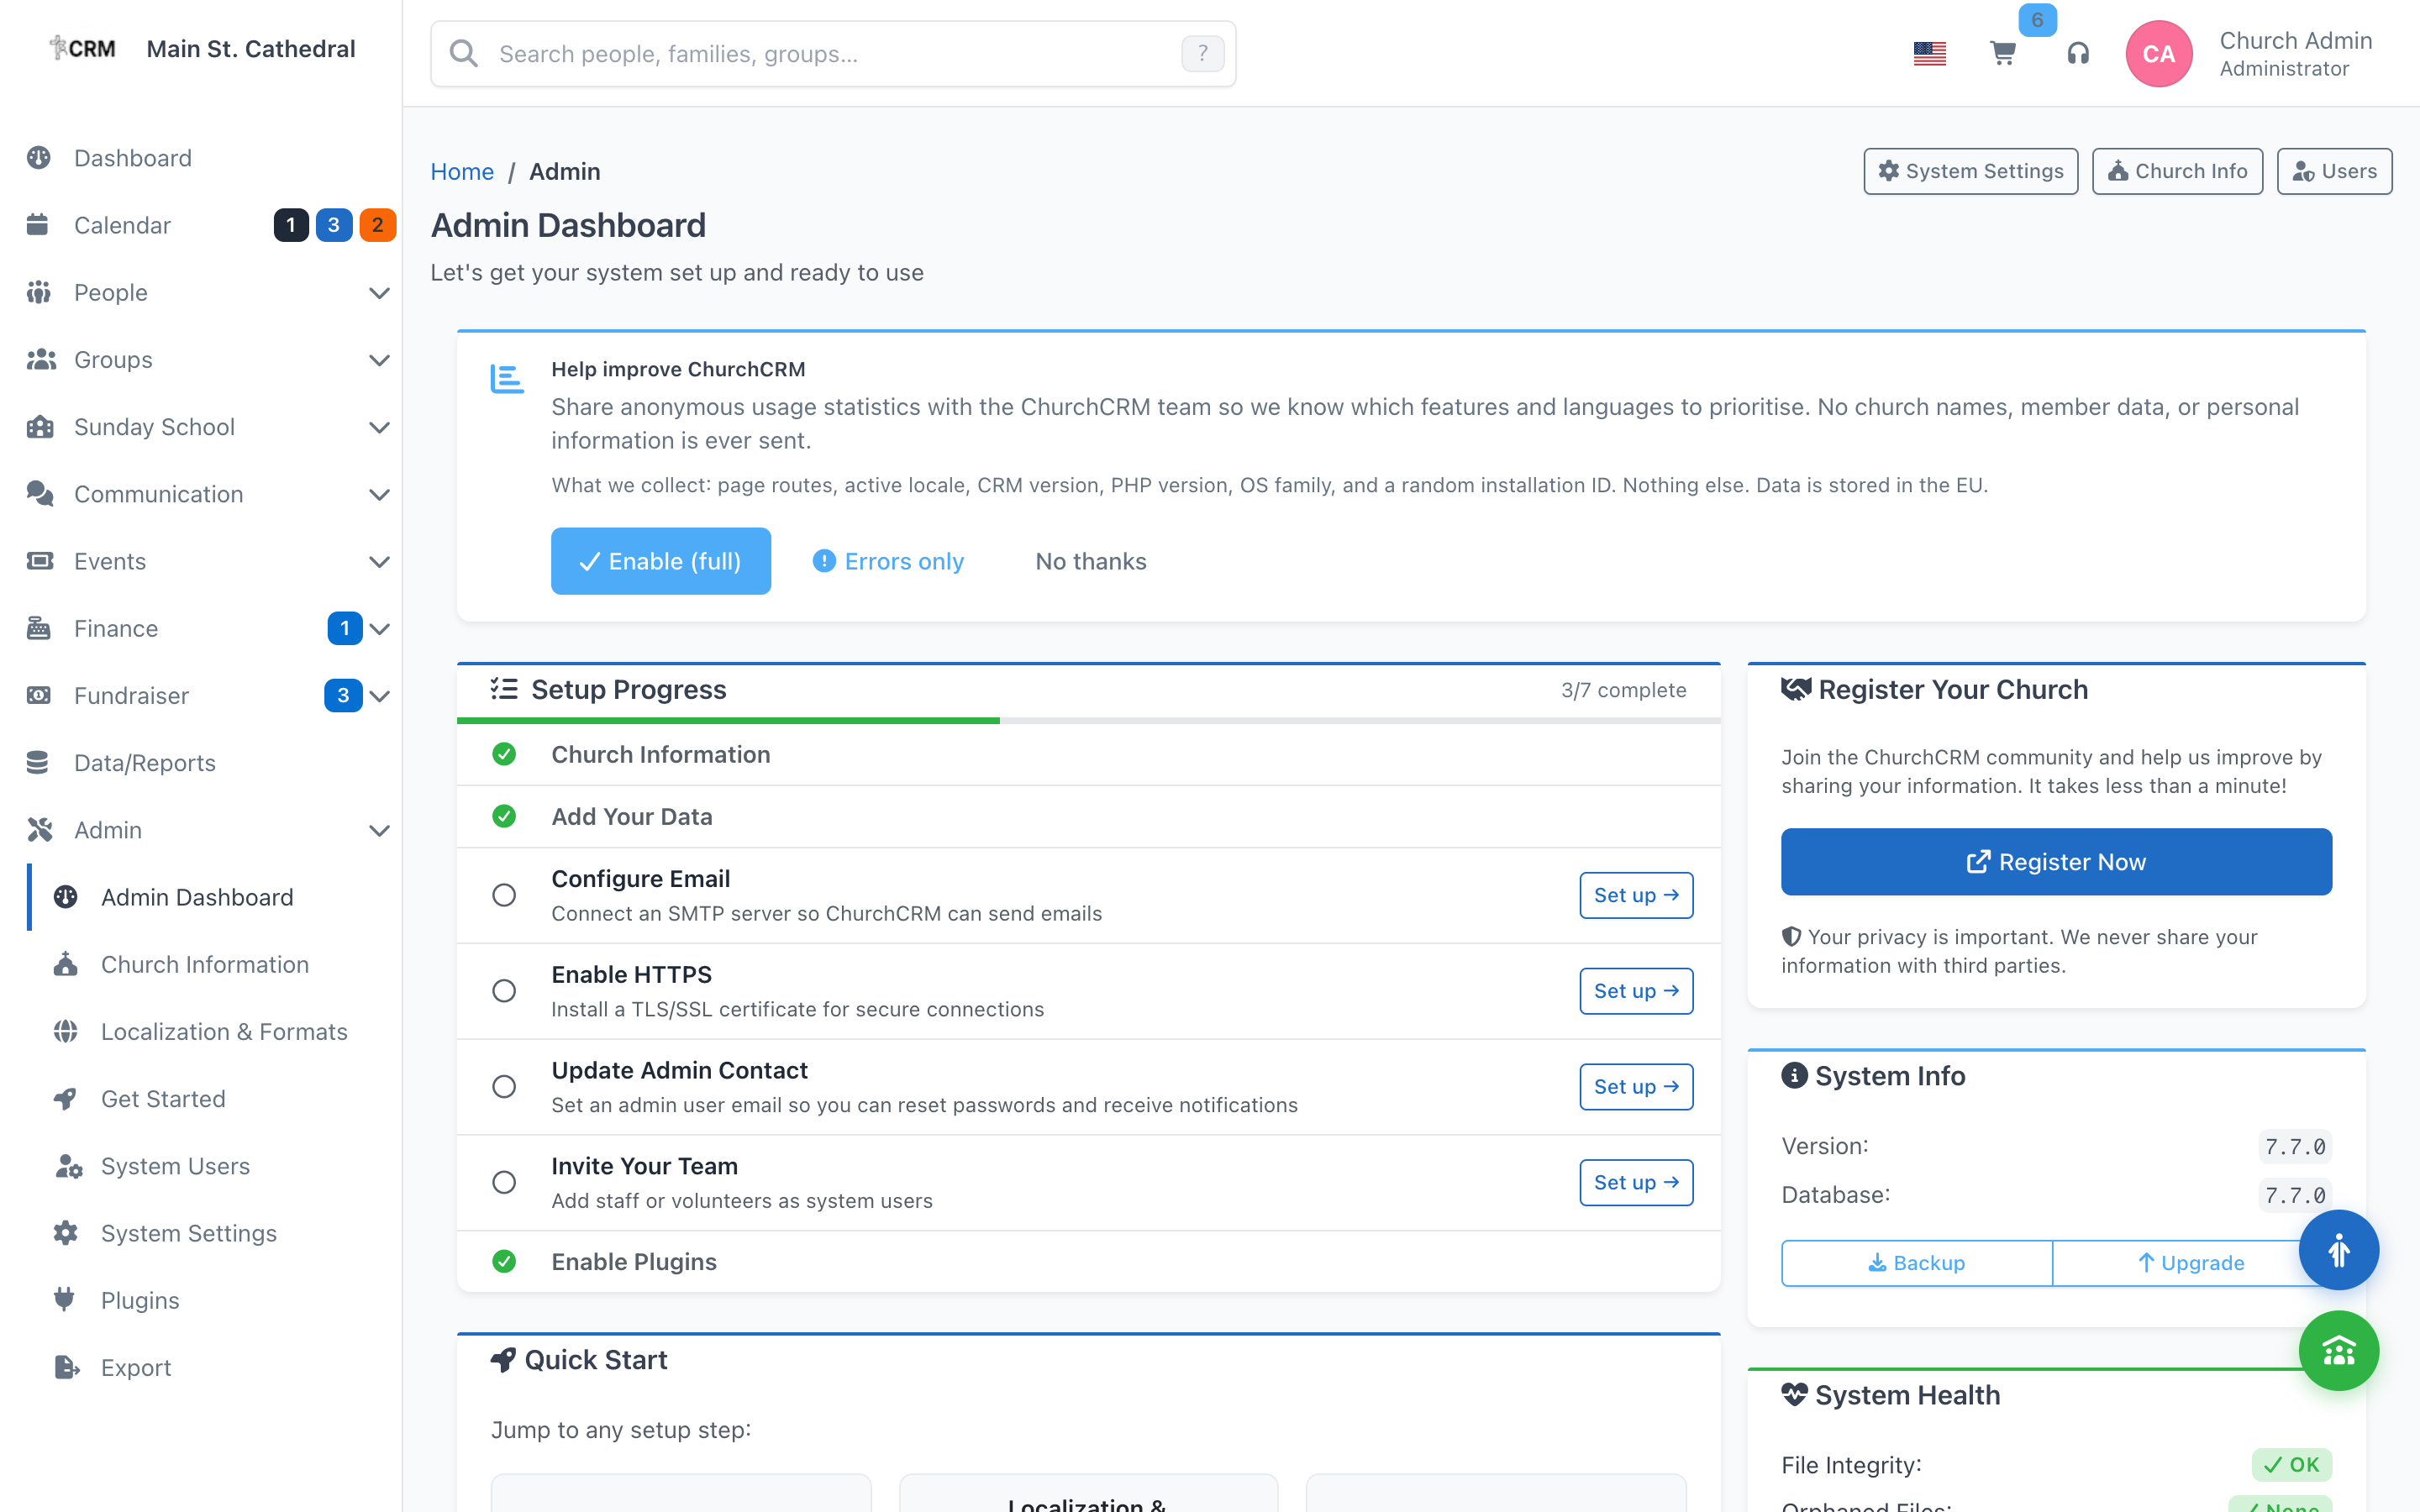Click Register Now button
This screenshot has width=2420, height=1512.
pos(2056,861)
